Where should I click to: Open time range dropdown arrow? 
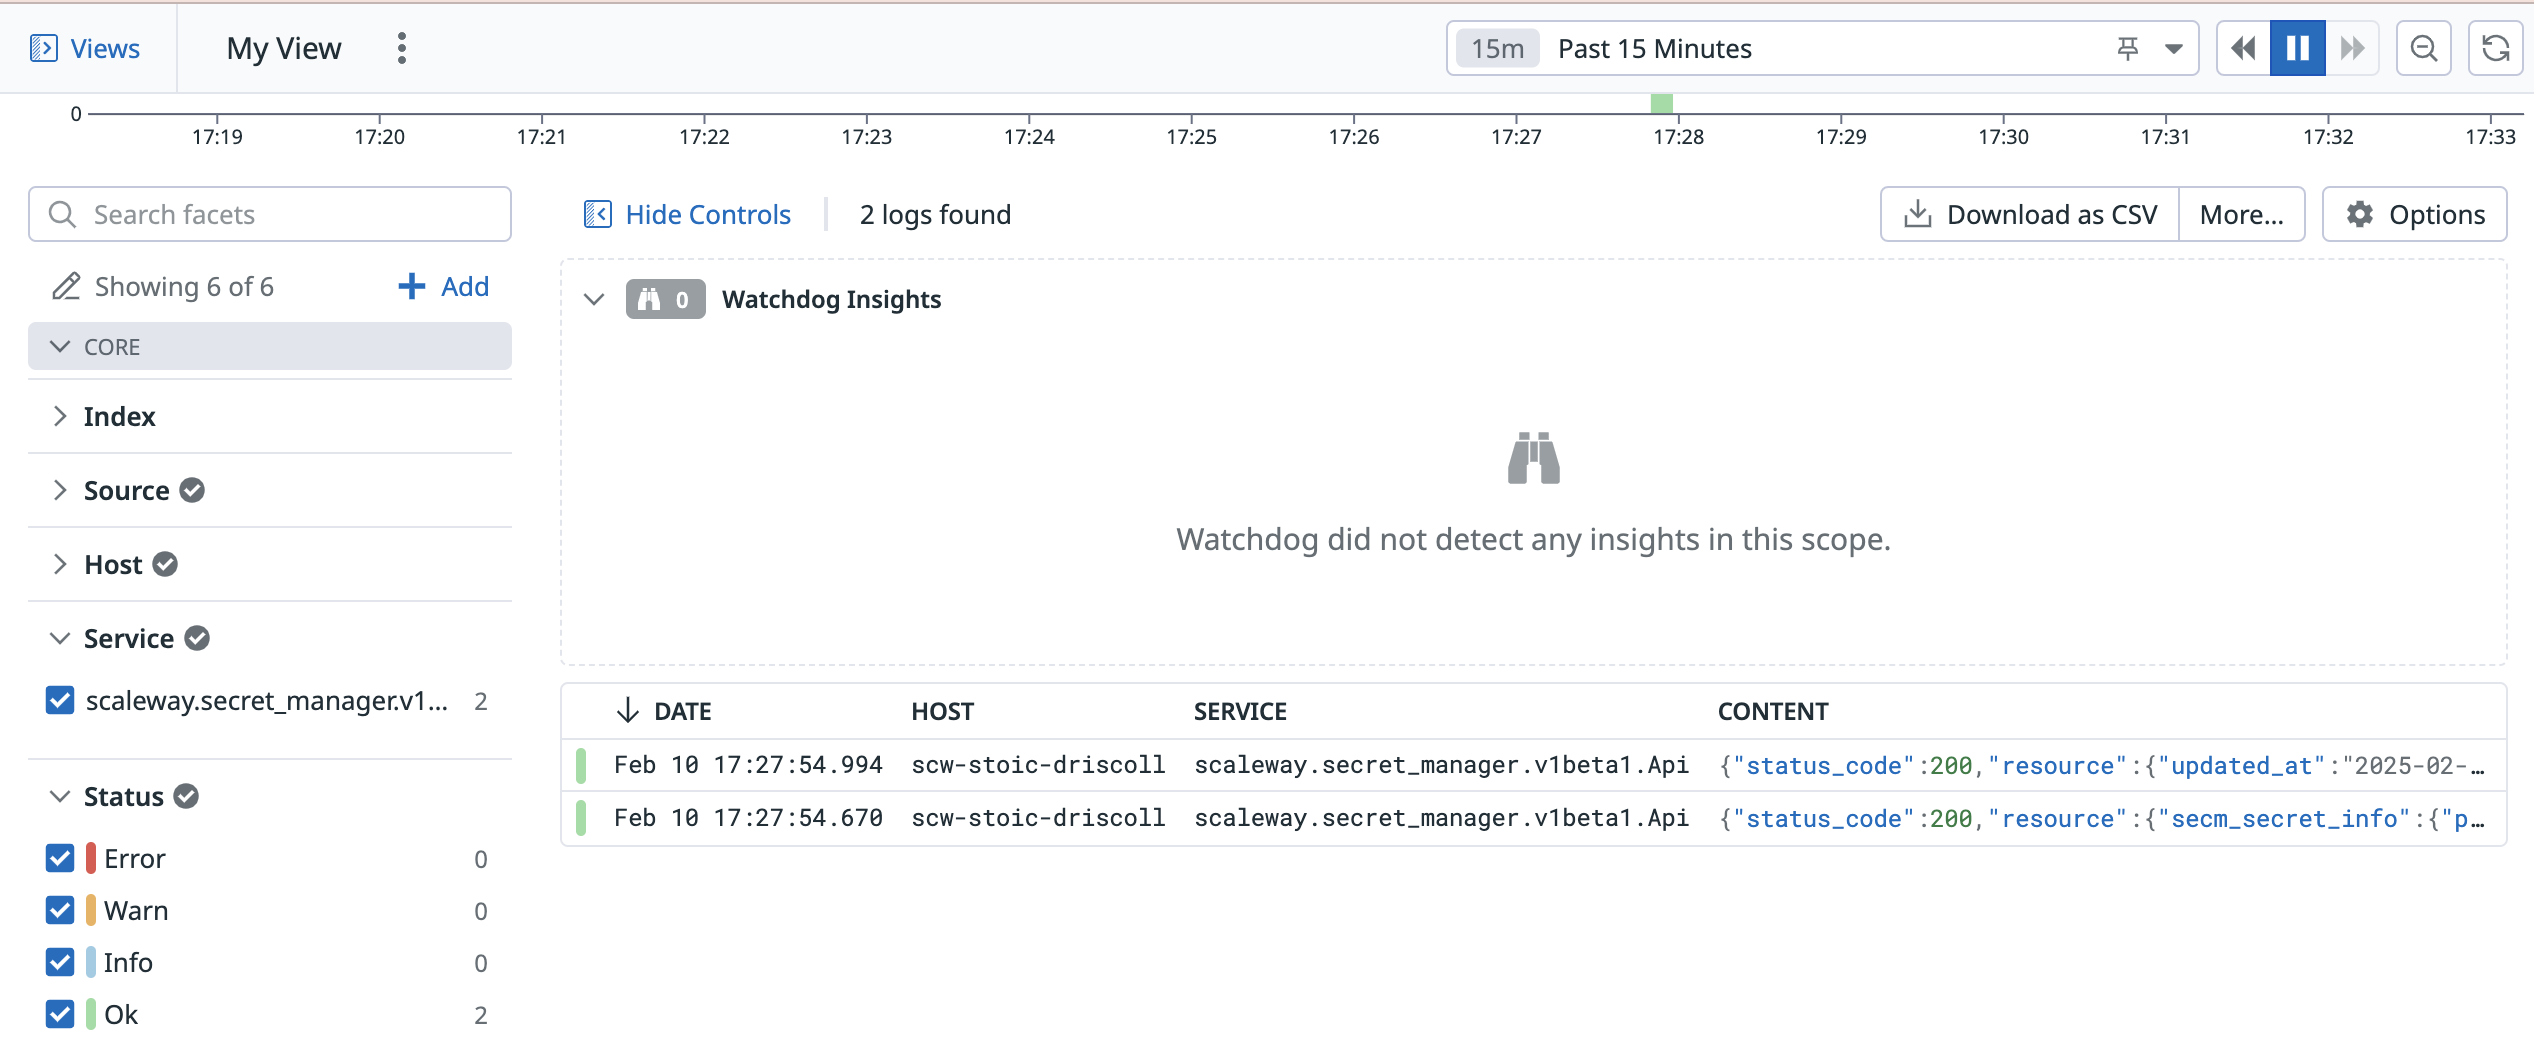pyautogui.click(x=2173, y=48)
